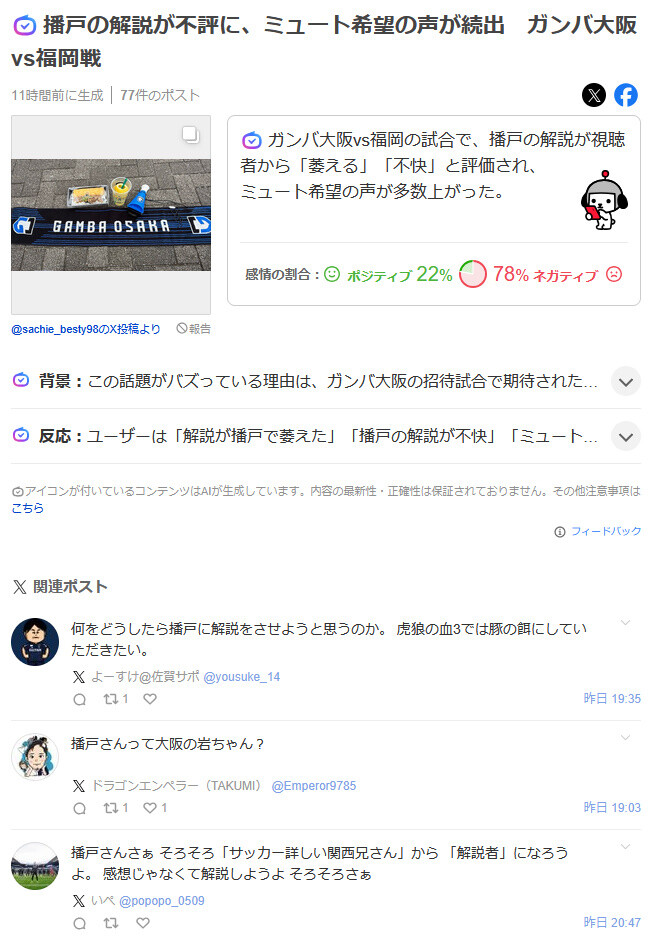The width and height of the screenshot is (660, 936).
Task: Retweet the Emperor9785 post
Action: [116, 808]
